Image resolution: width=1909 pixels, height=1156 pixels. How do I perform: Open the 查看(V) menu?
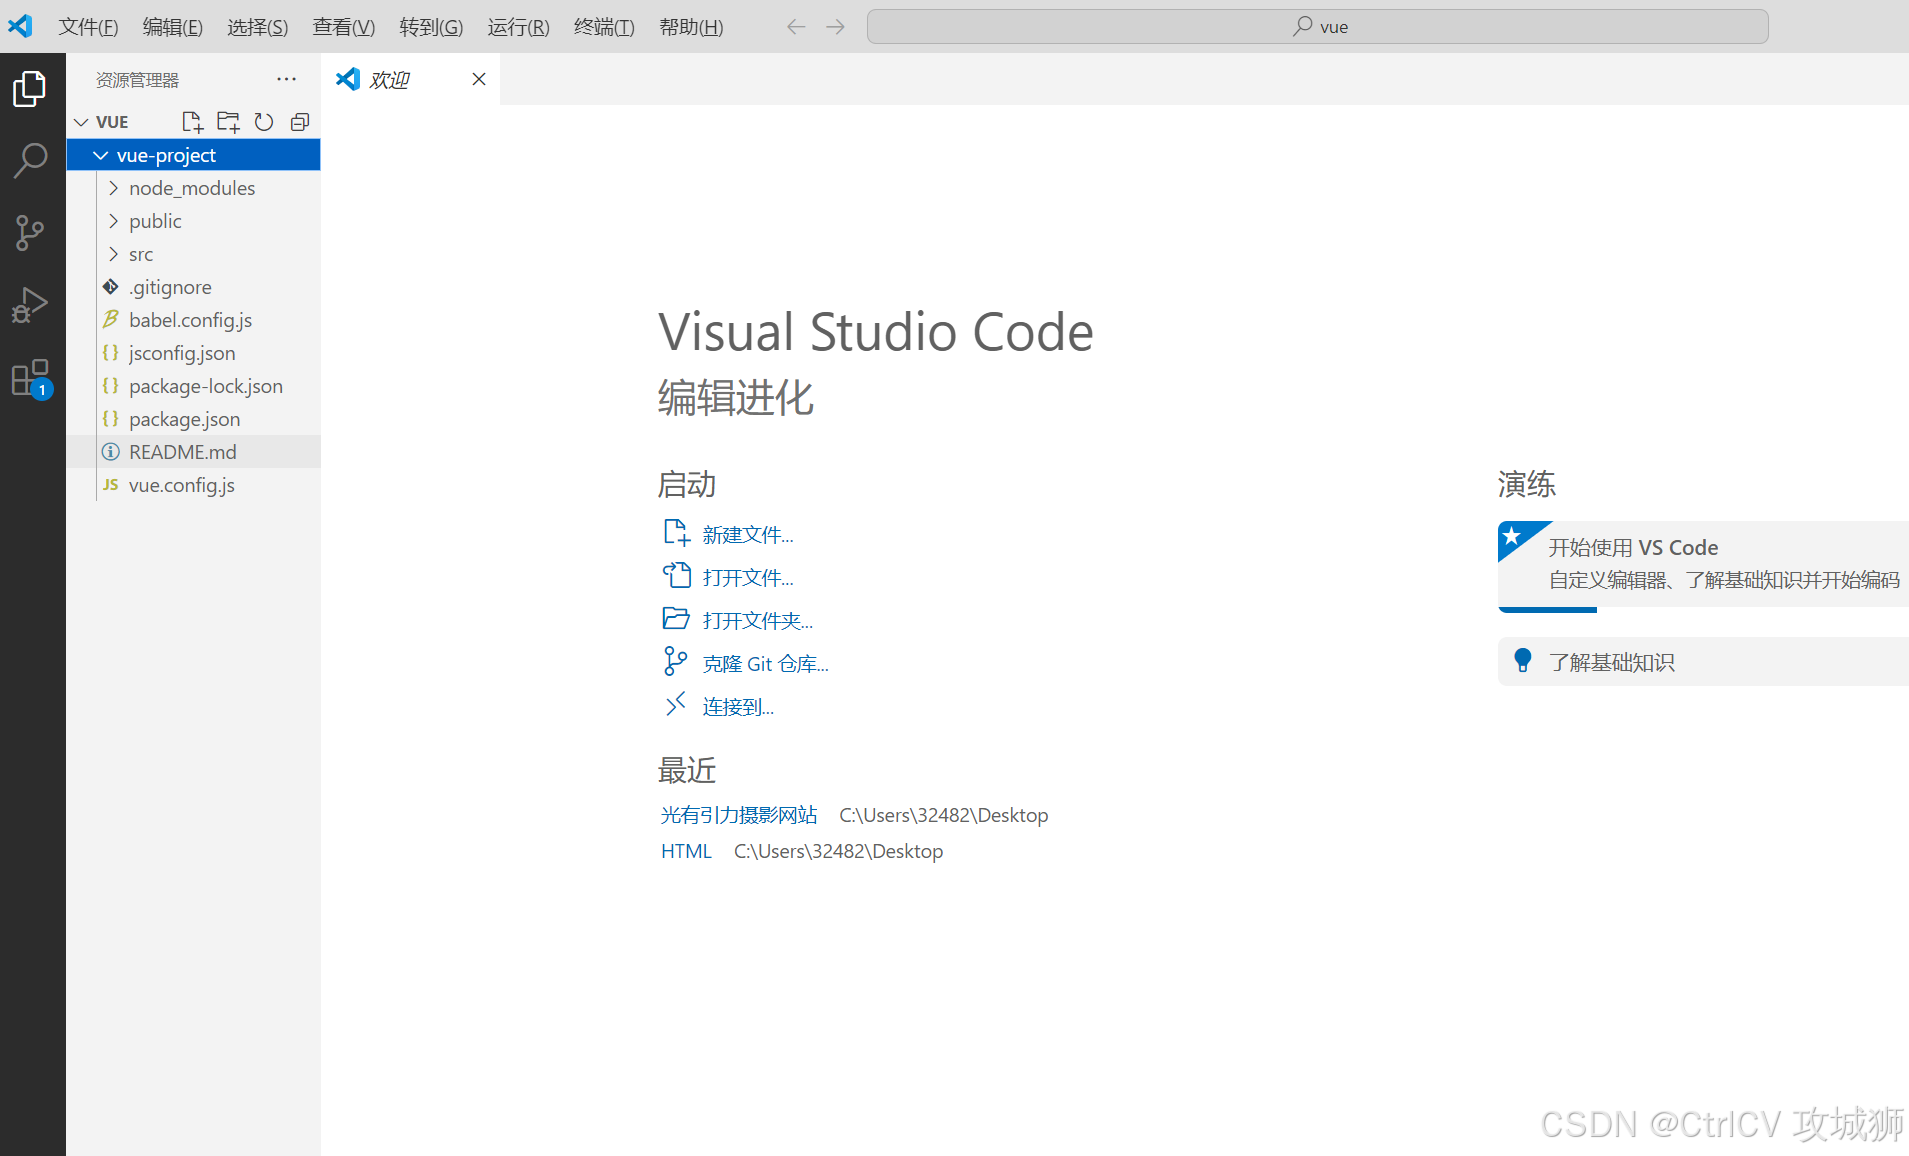(343, 27)
